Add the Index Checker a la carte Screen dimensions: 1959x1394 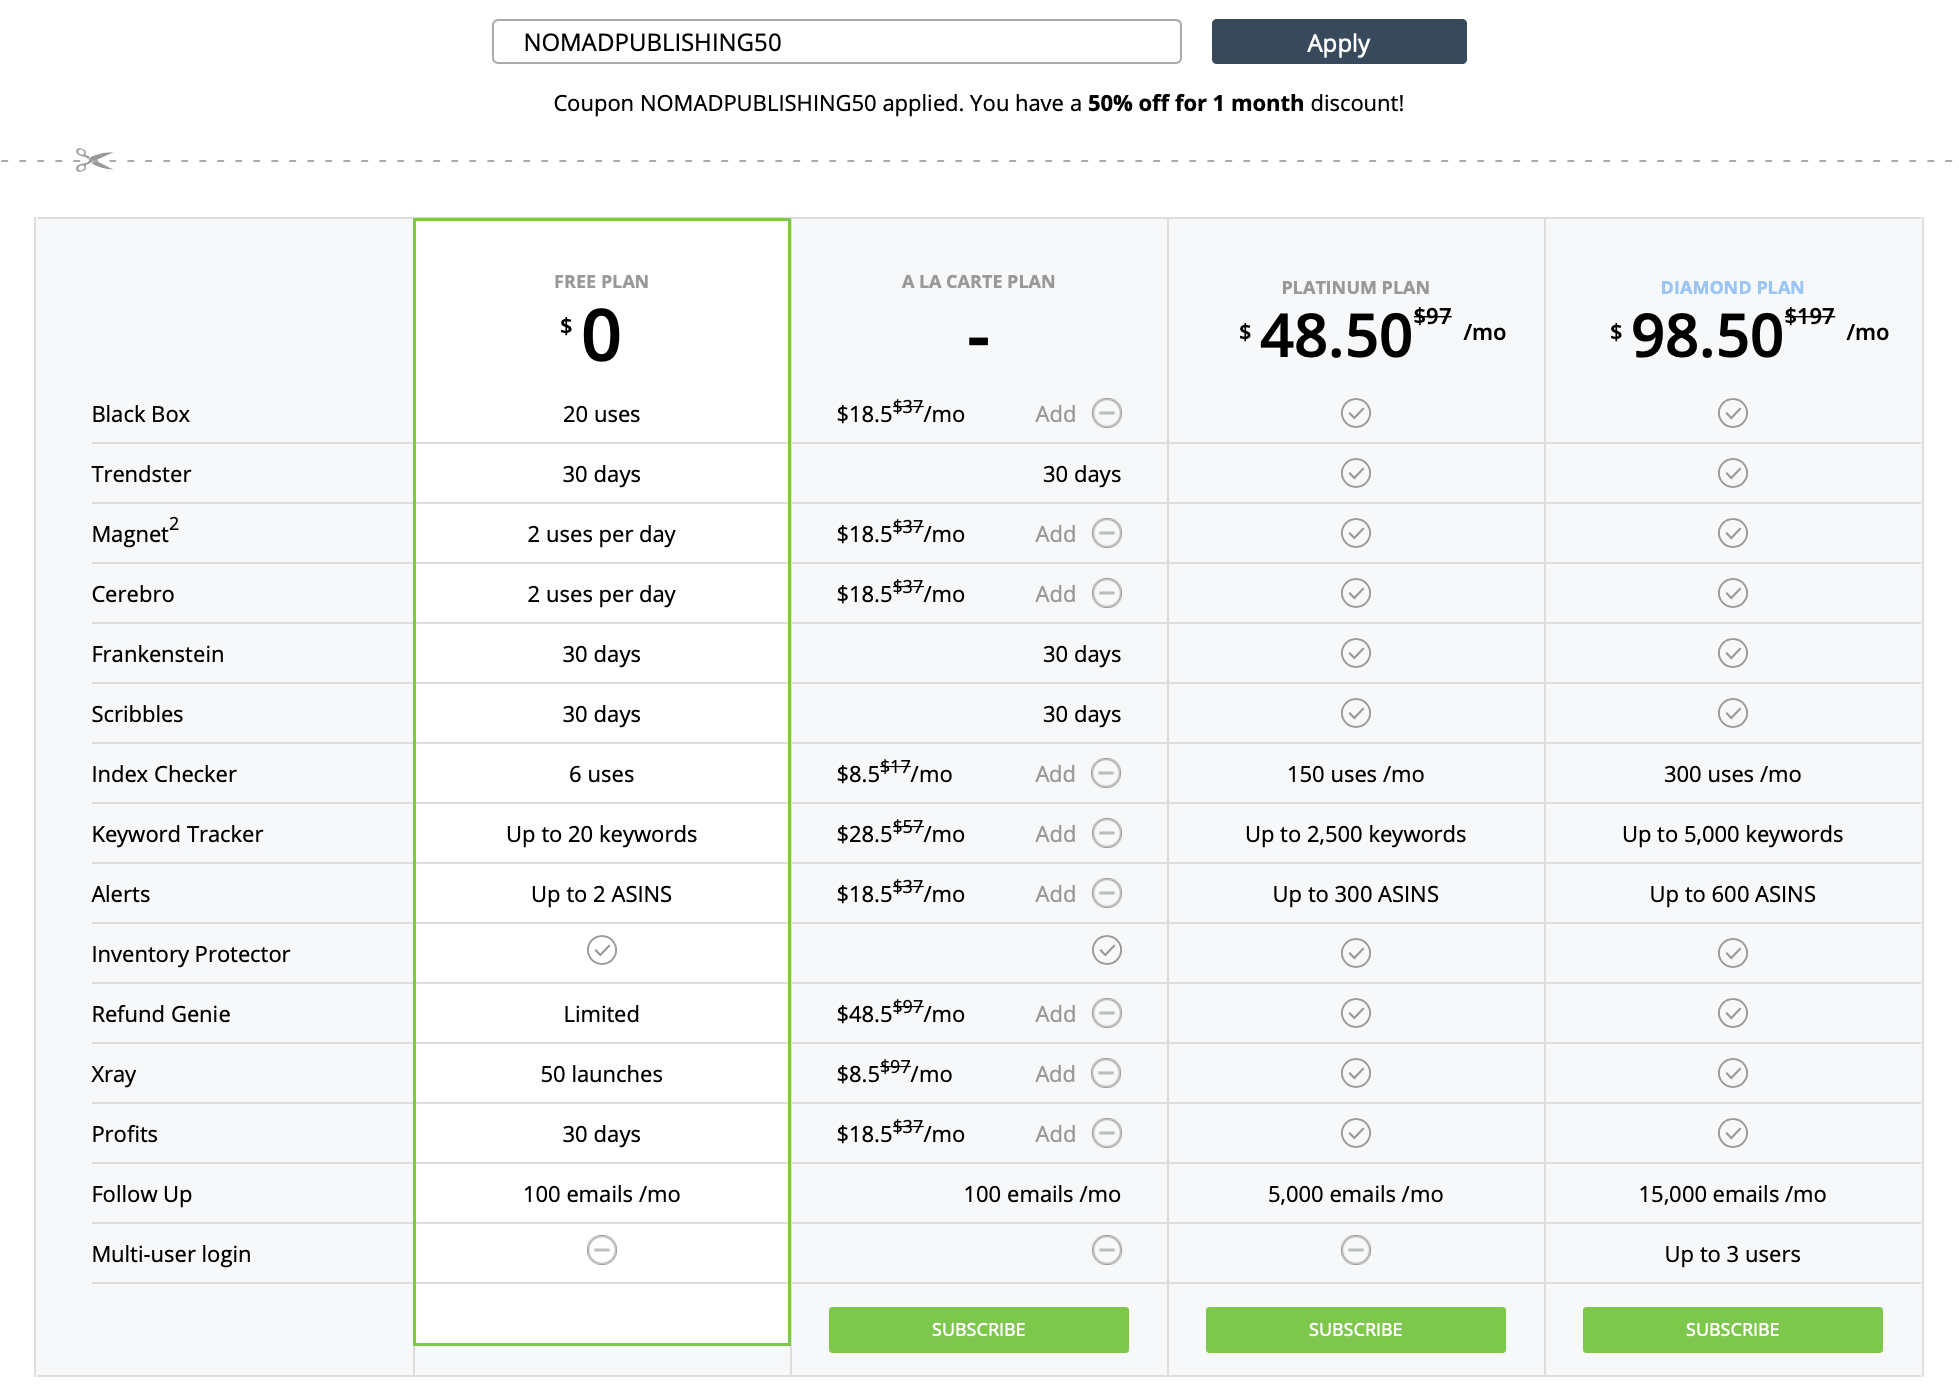(x=1056, y=774)
